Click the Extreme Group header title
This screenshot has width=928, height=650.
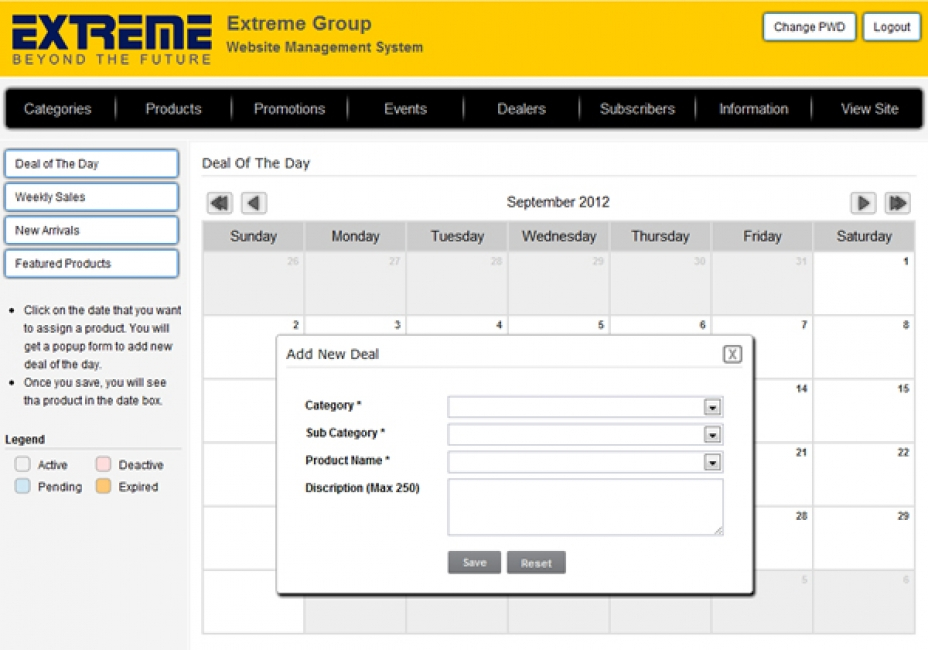(299, 24)
